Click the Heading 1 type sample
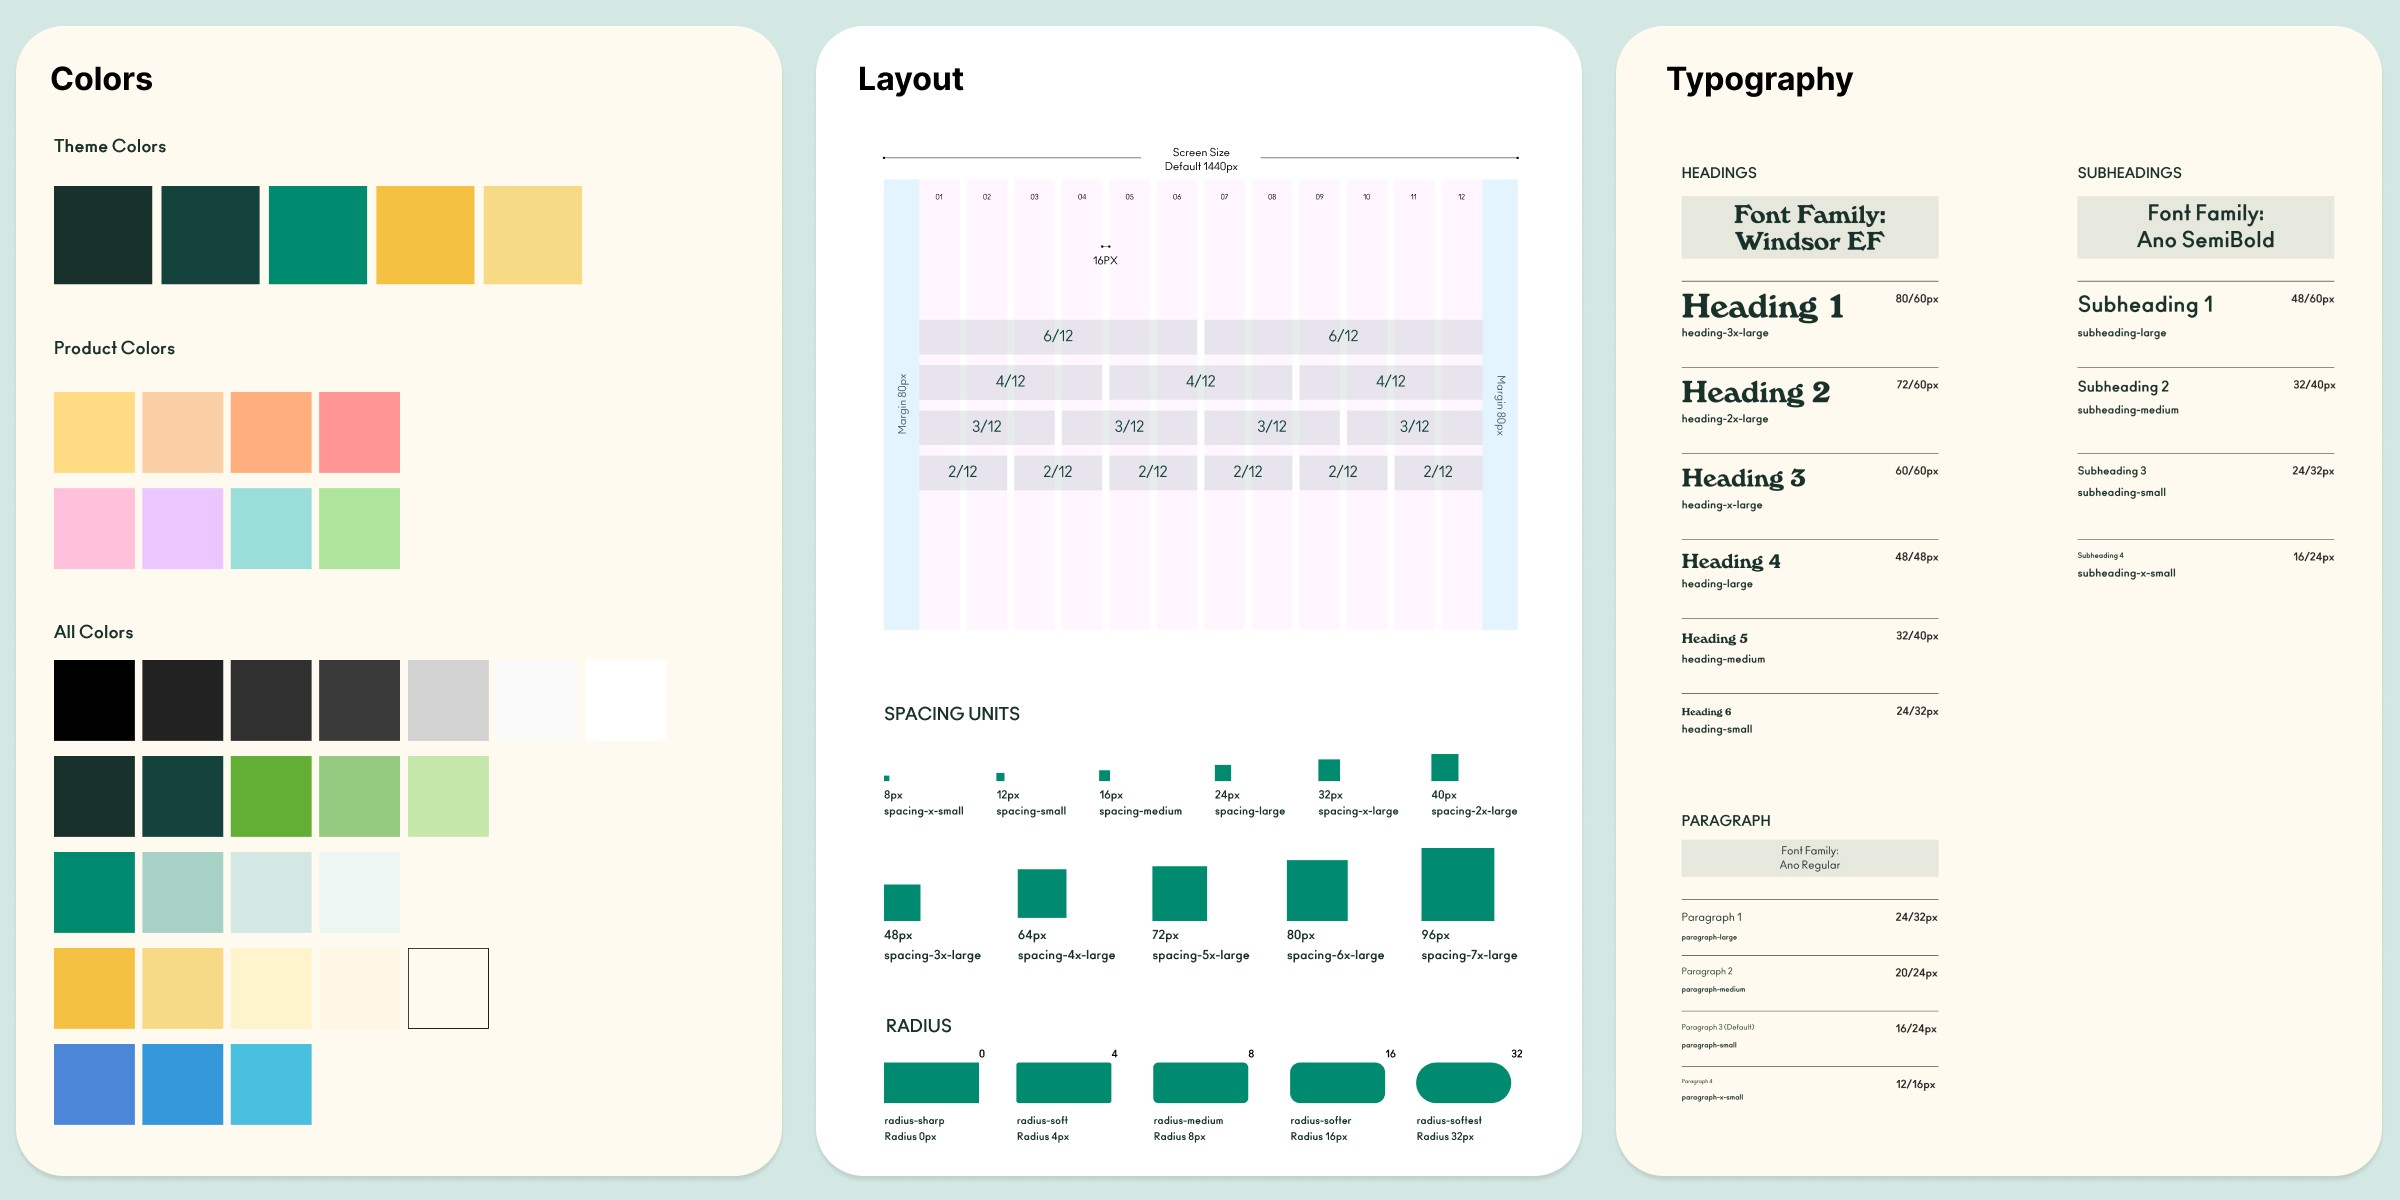The height and width of the screenshot is (1200, 2400). (x=1762, y=306)
